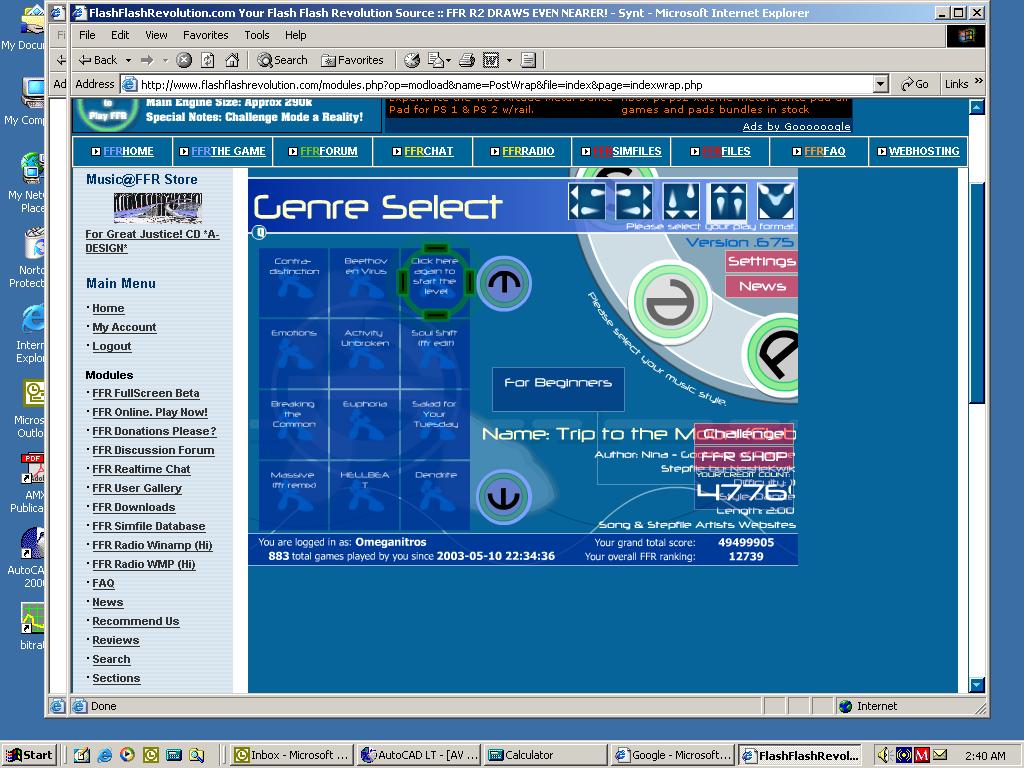Click the Stop loading toolbar icon

pyautogui.click(x=184, y=60)
